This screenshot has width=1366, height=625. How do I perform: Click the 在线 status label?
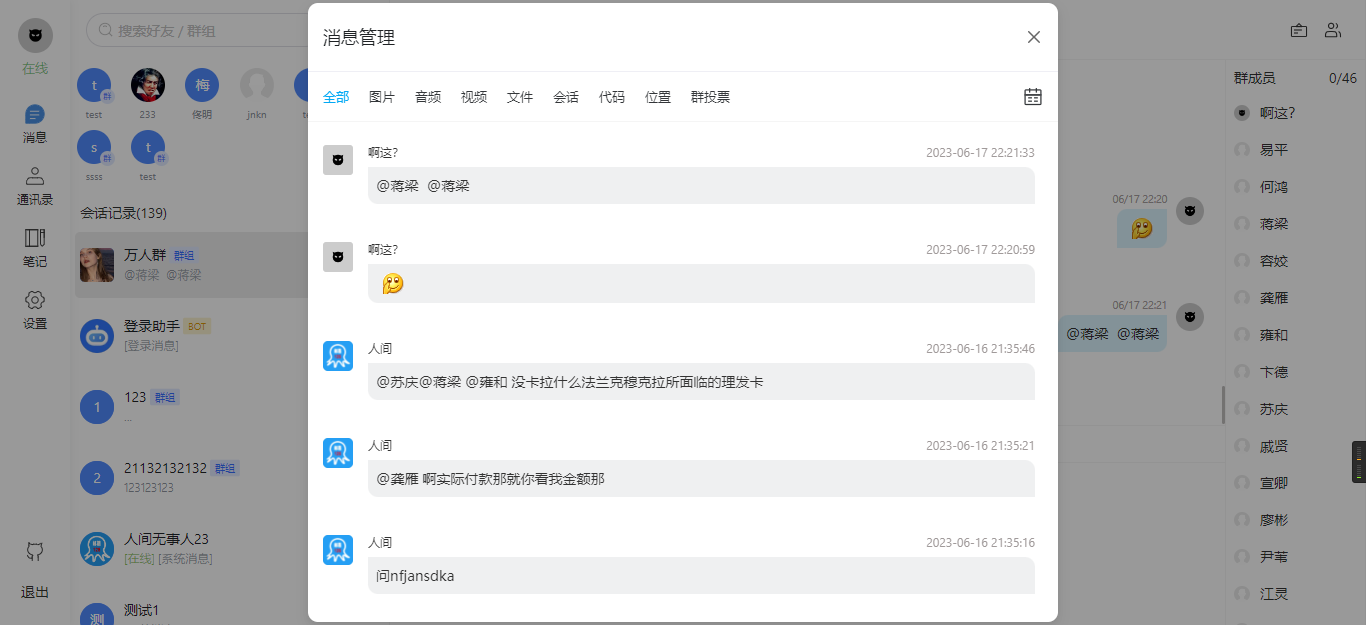35,69
